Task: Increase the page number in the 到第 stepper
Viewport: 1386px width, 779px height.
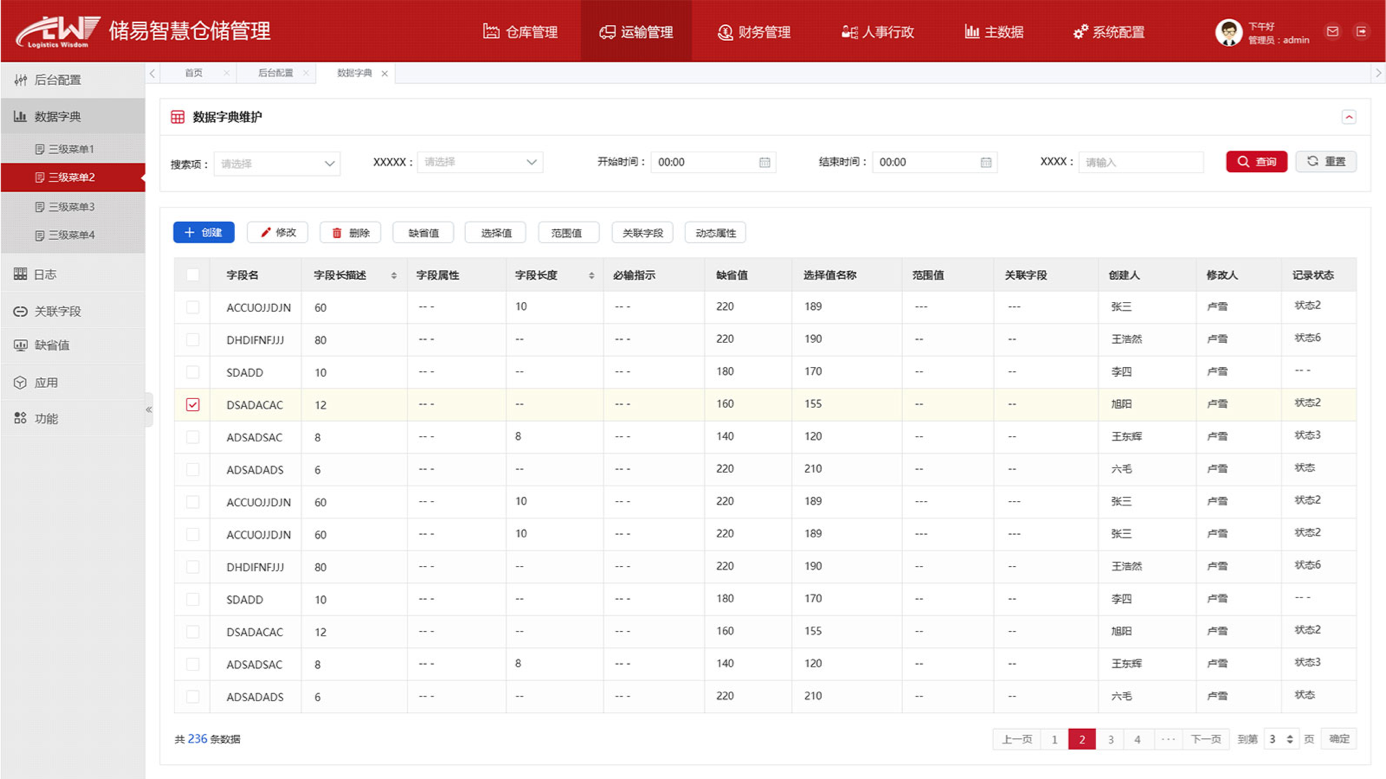Action: coord(1290,734)
